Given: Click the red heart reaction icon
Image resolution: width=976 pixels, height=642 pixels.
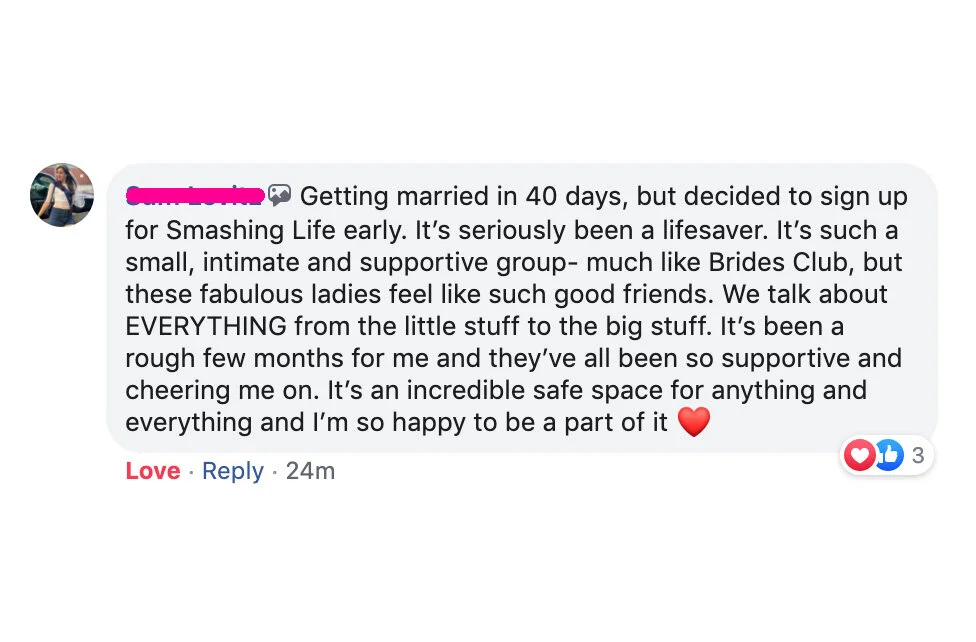Looking at the screenshot, I should click(x=859, y=455).
